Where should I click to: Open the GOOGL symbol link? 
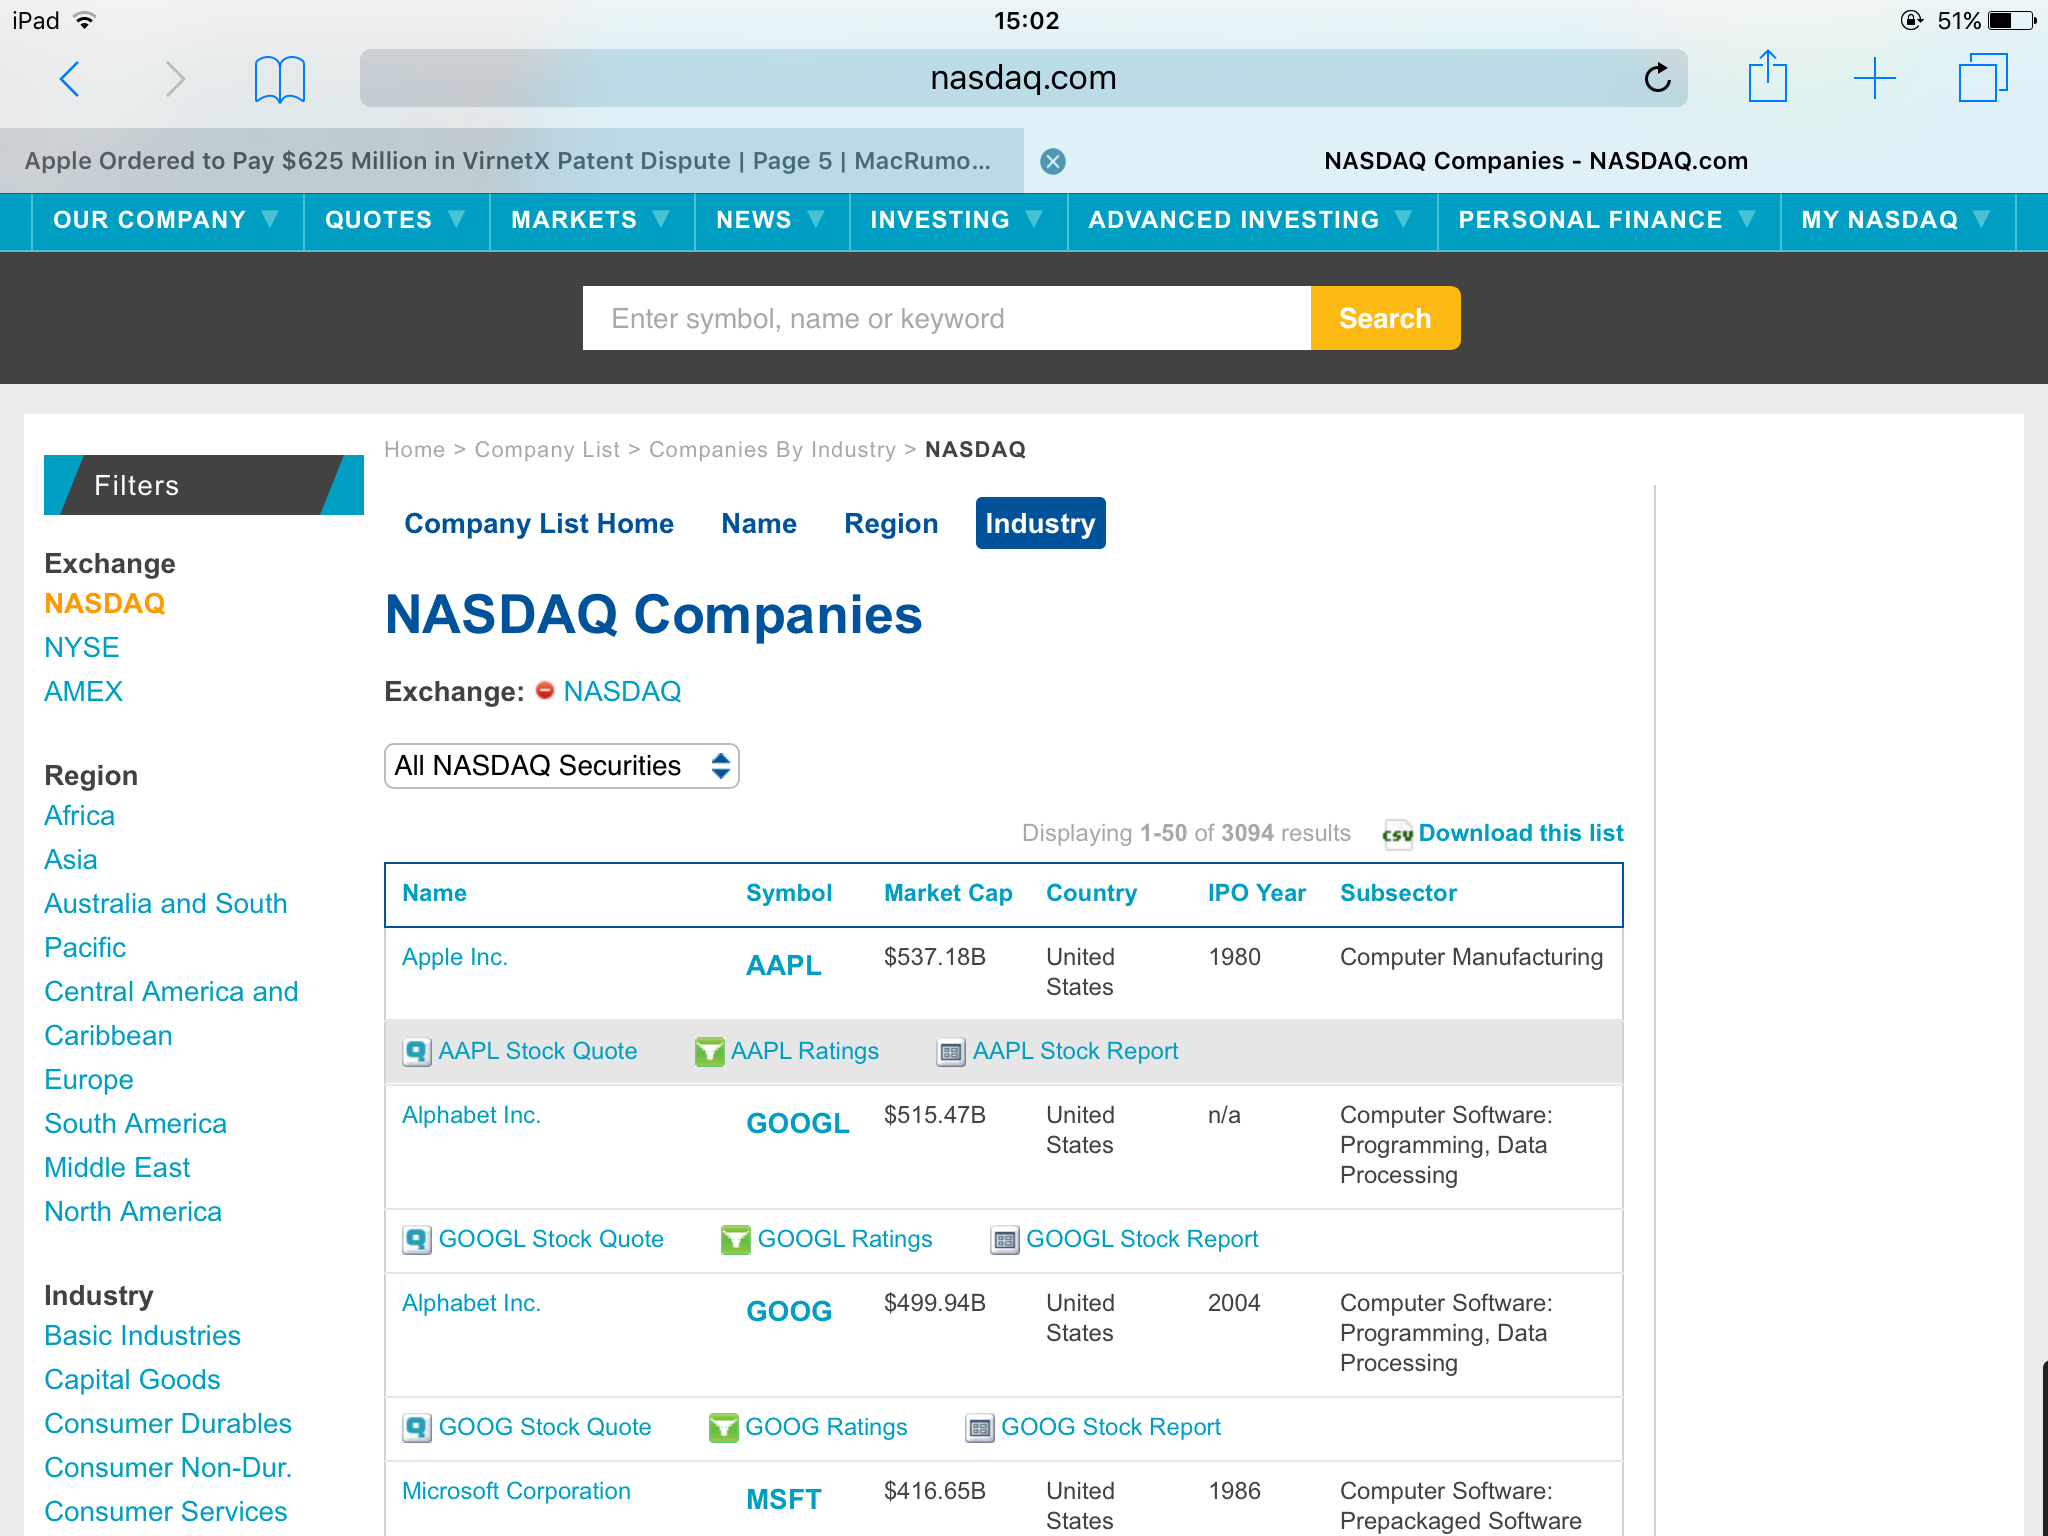tap(798, 1123)
